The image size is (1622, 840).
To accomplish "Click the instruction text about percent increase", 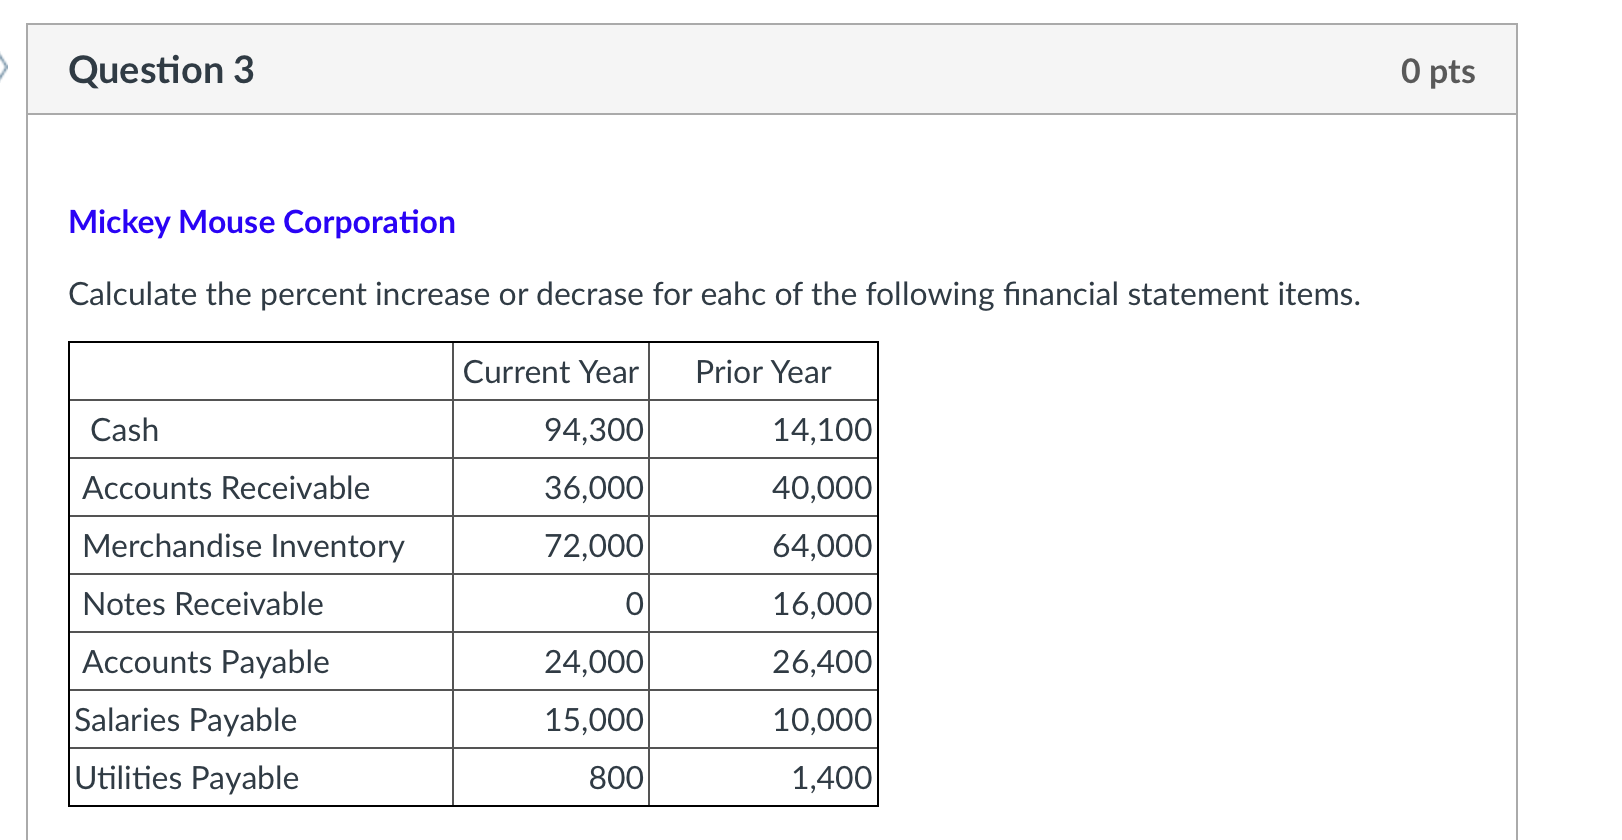I will pyautogui.click(x=714, y=294).
